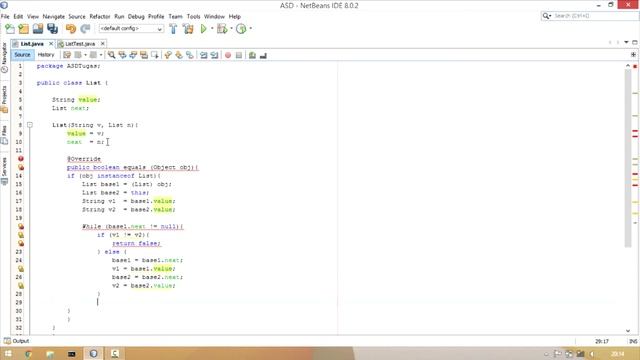Open the Help menu
This screenshot has width=640, height=360.
[234, 16]
